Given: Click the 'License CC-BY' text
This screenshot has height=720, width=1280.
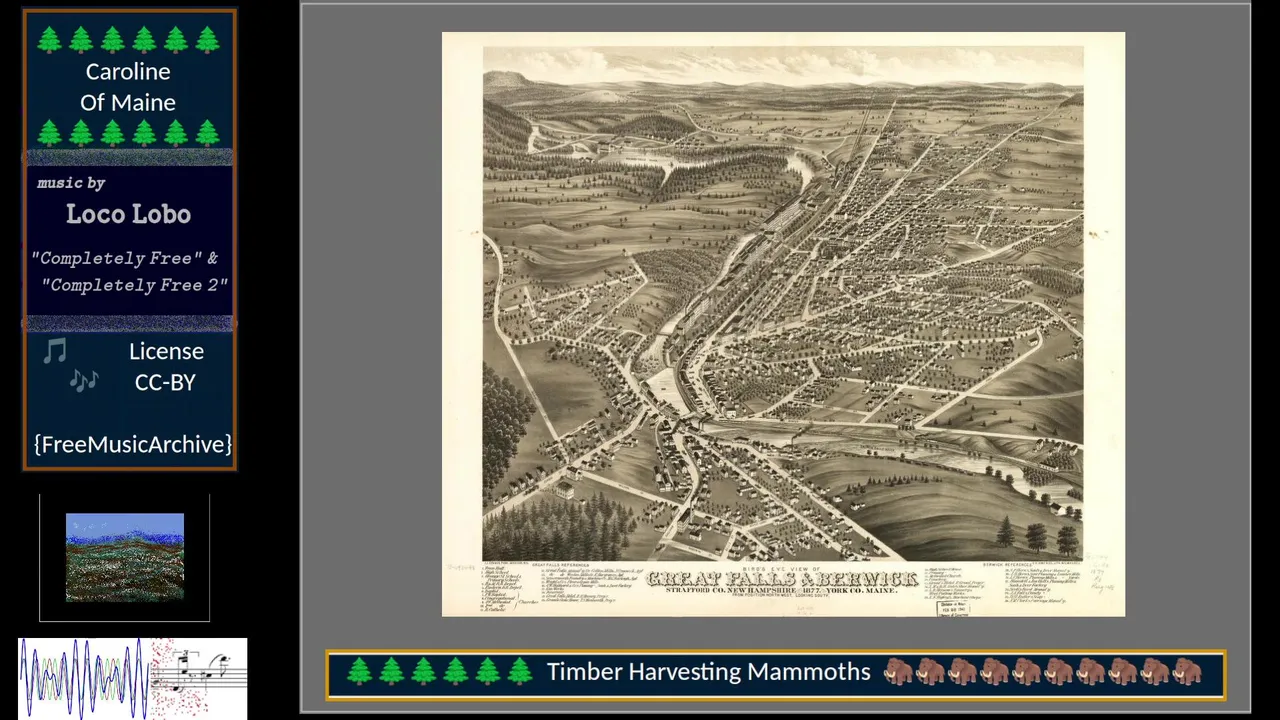Looking at the screenshot, I should pos(166,366).
